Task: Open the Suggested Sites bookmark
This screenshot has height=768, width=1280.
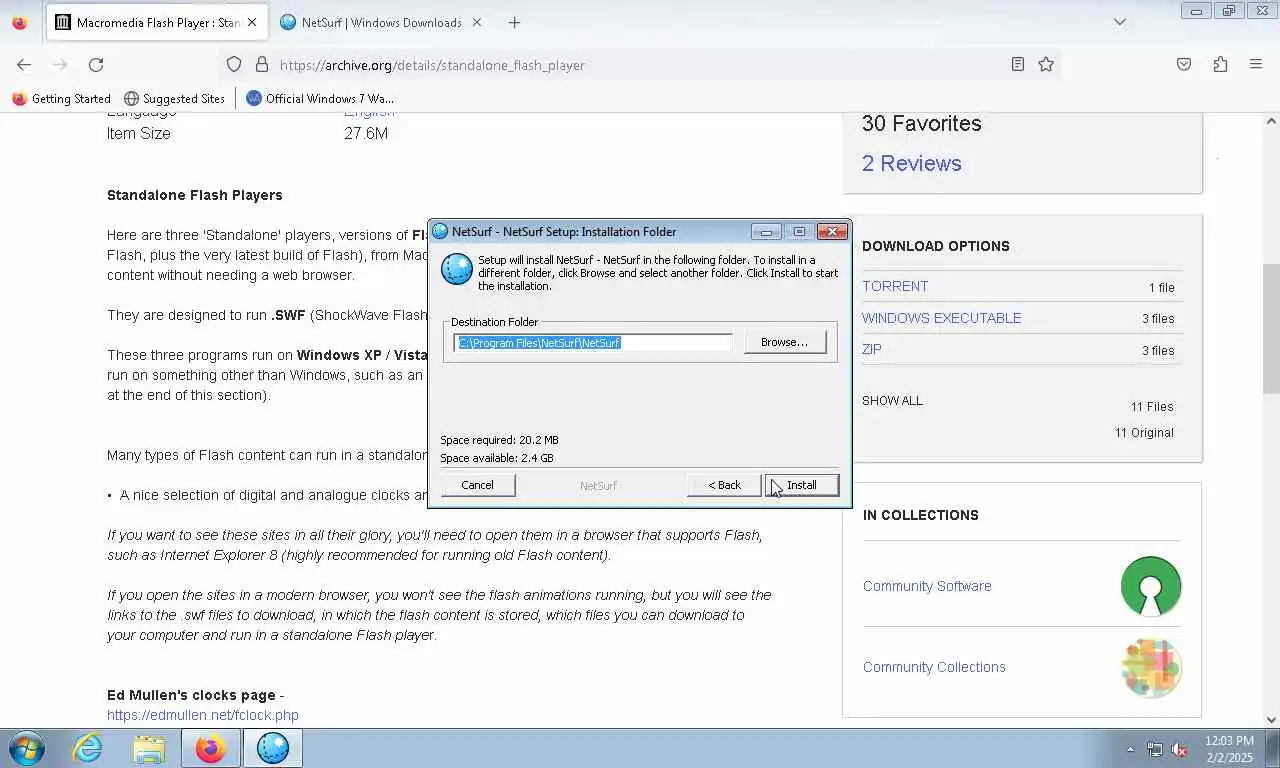Action: 174,98
